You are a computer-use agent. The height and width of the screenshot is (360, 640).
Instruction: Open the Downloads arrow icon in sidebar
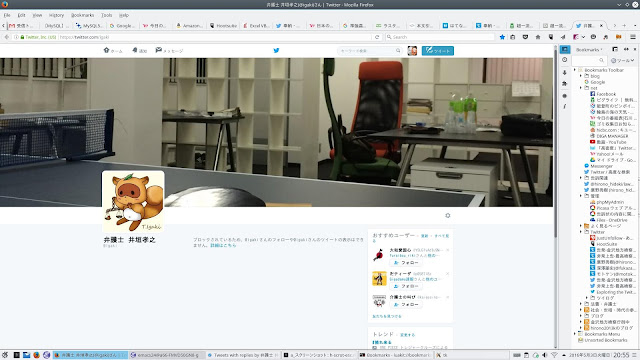(564, 72)
